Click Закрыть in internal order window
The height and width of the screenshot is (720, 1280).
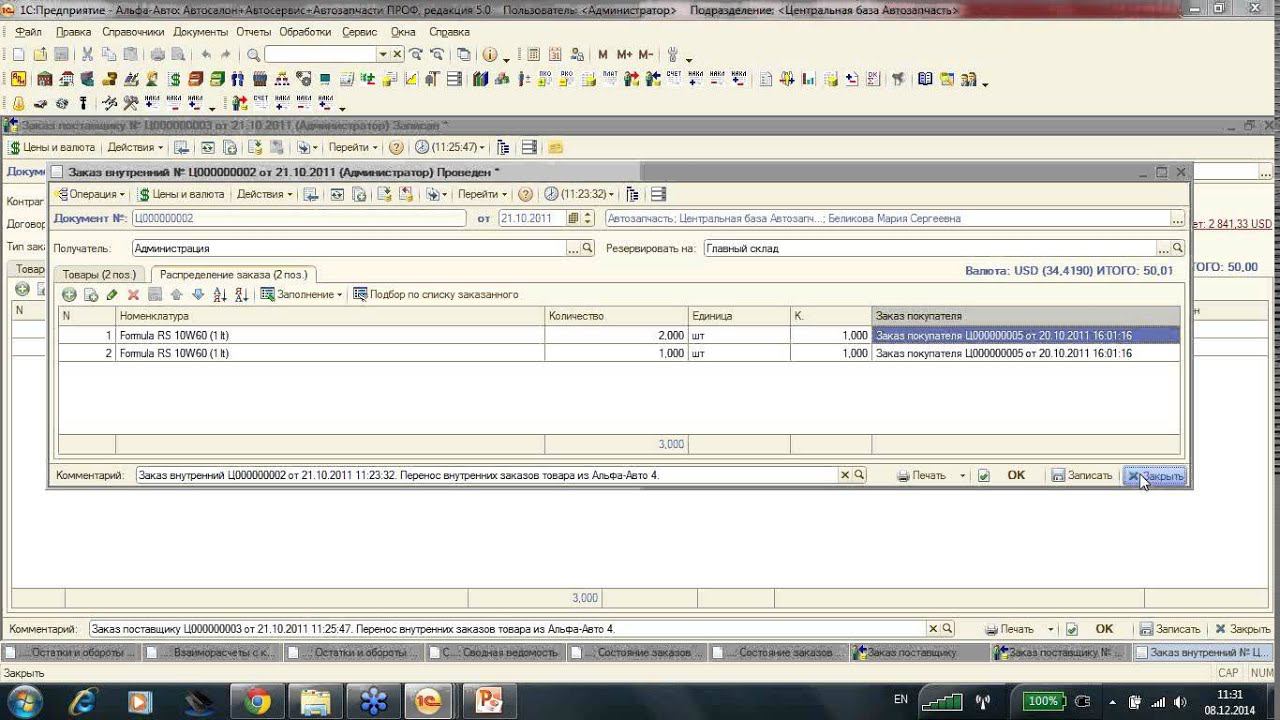point(1154,476)
